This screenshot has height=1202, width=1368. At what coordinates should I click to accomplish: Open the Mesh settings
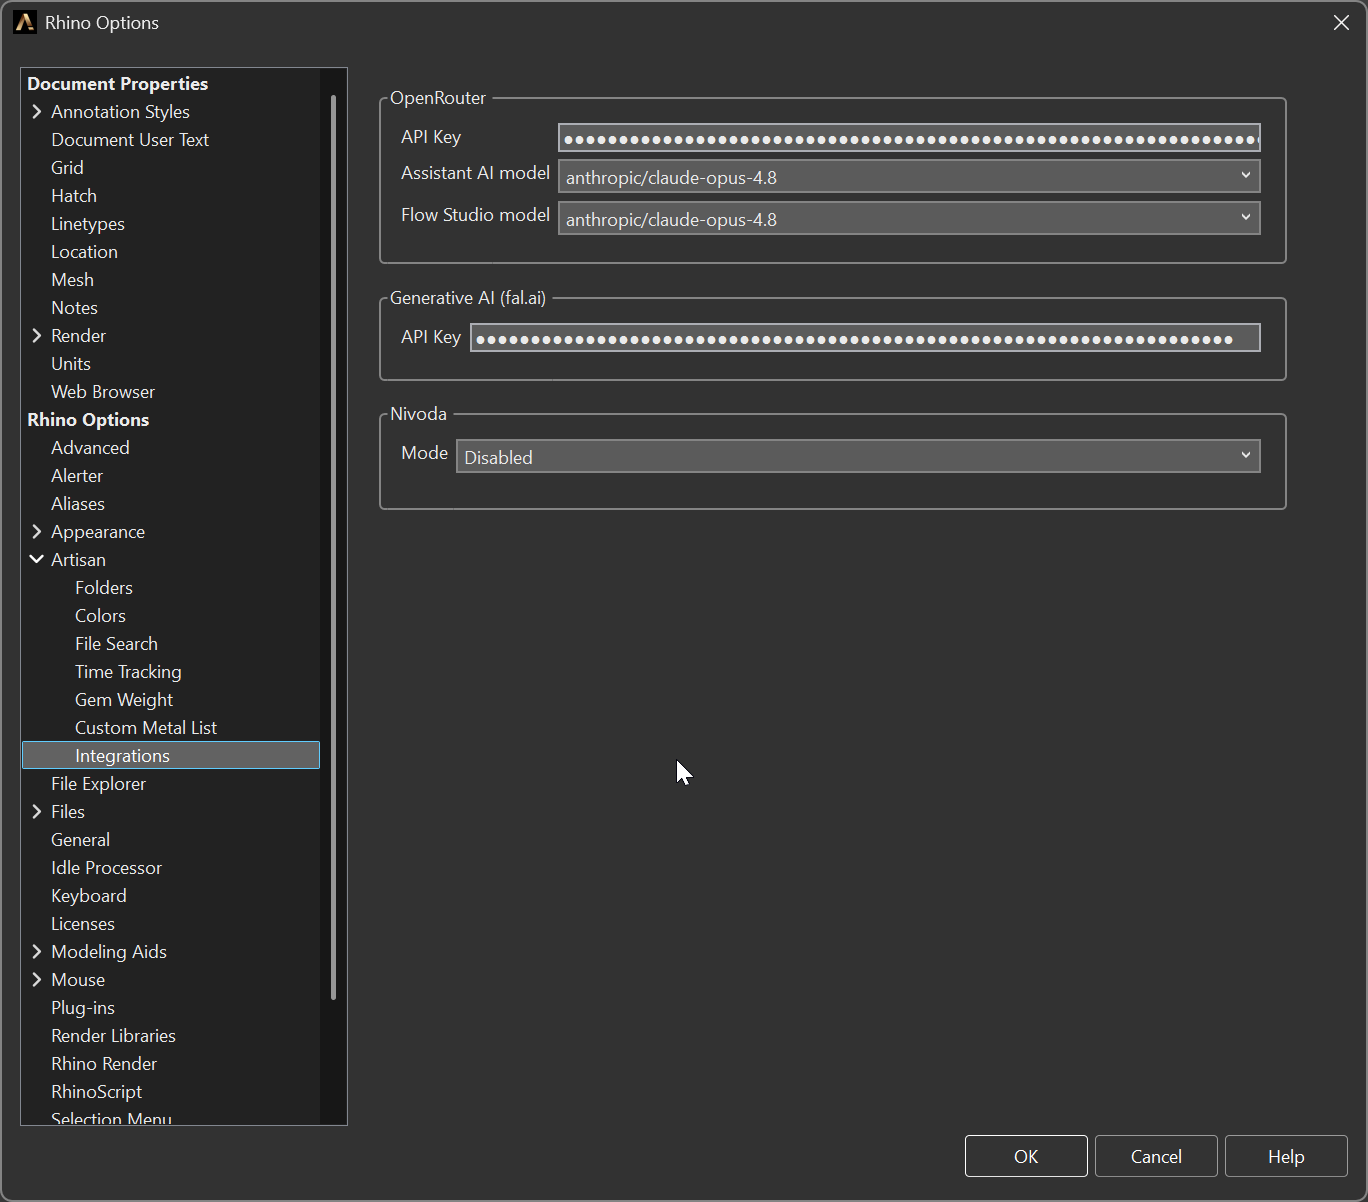pos(72,280)
